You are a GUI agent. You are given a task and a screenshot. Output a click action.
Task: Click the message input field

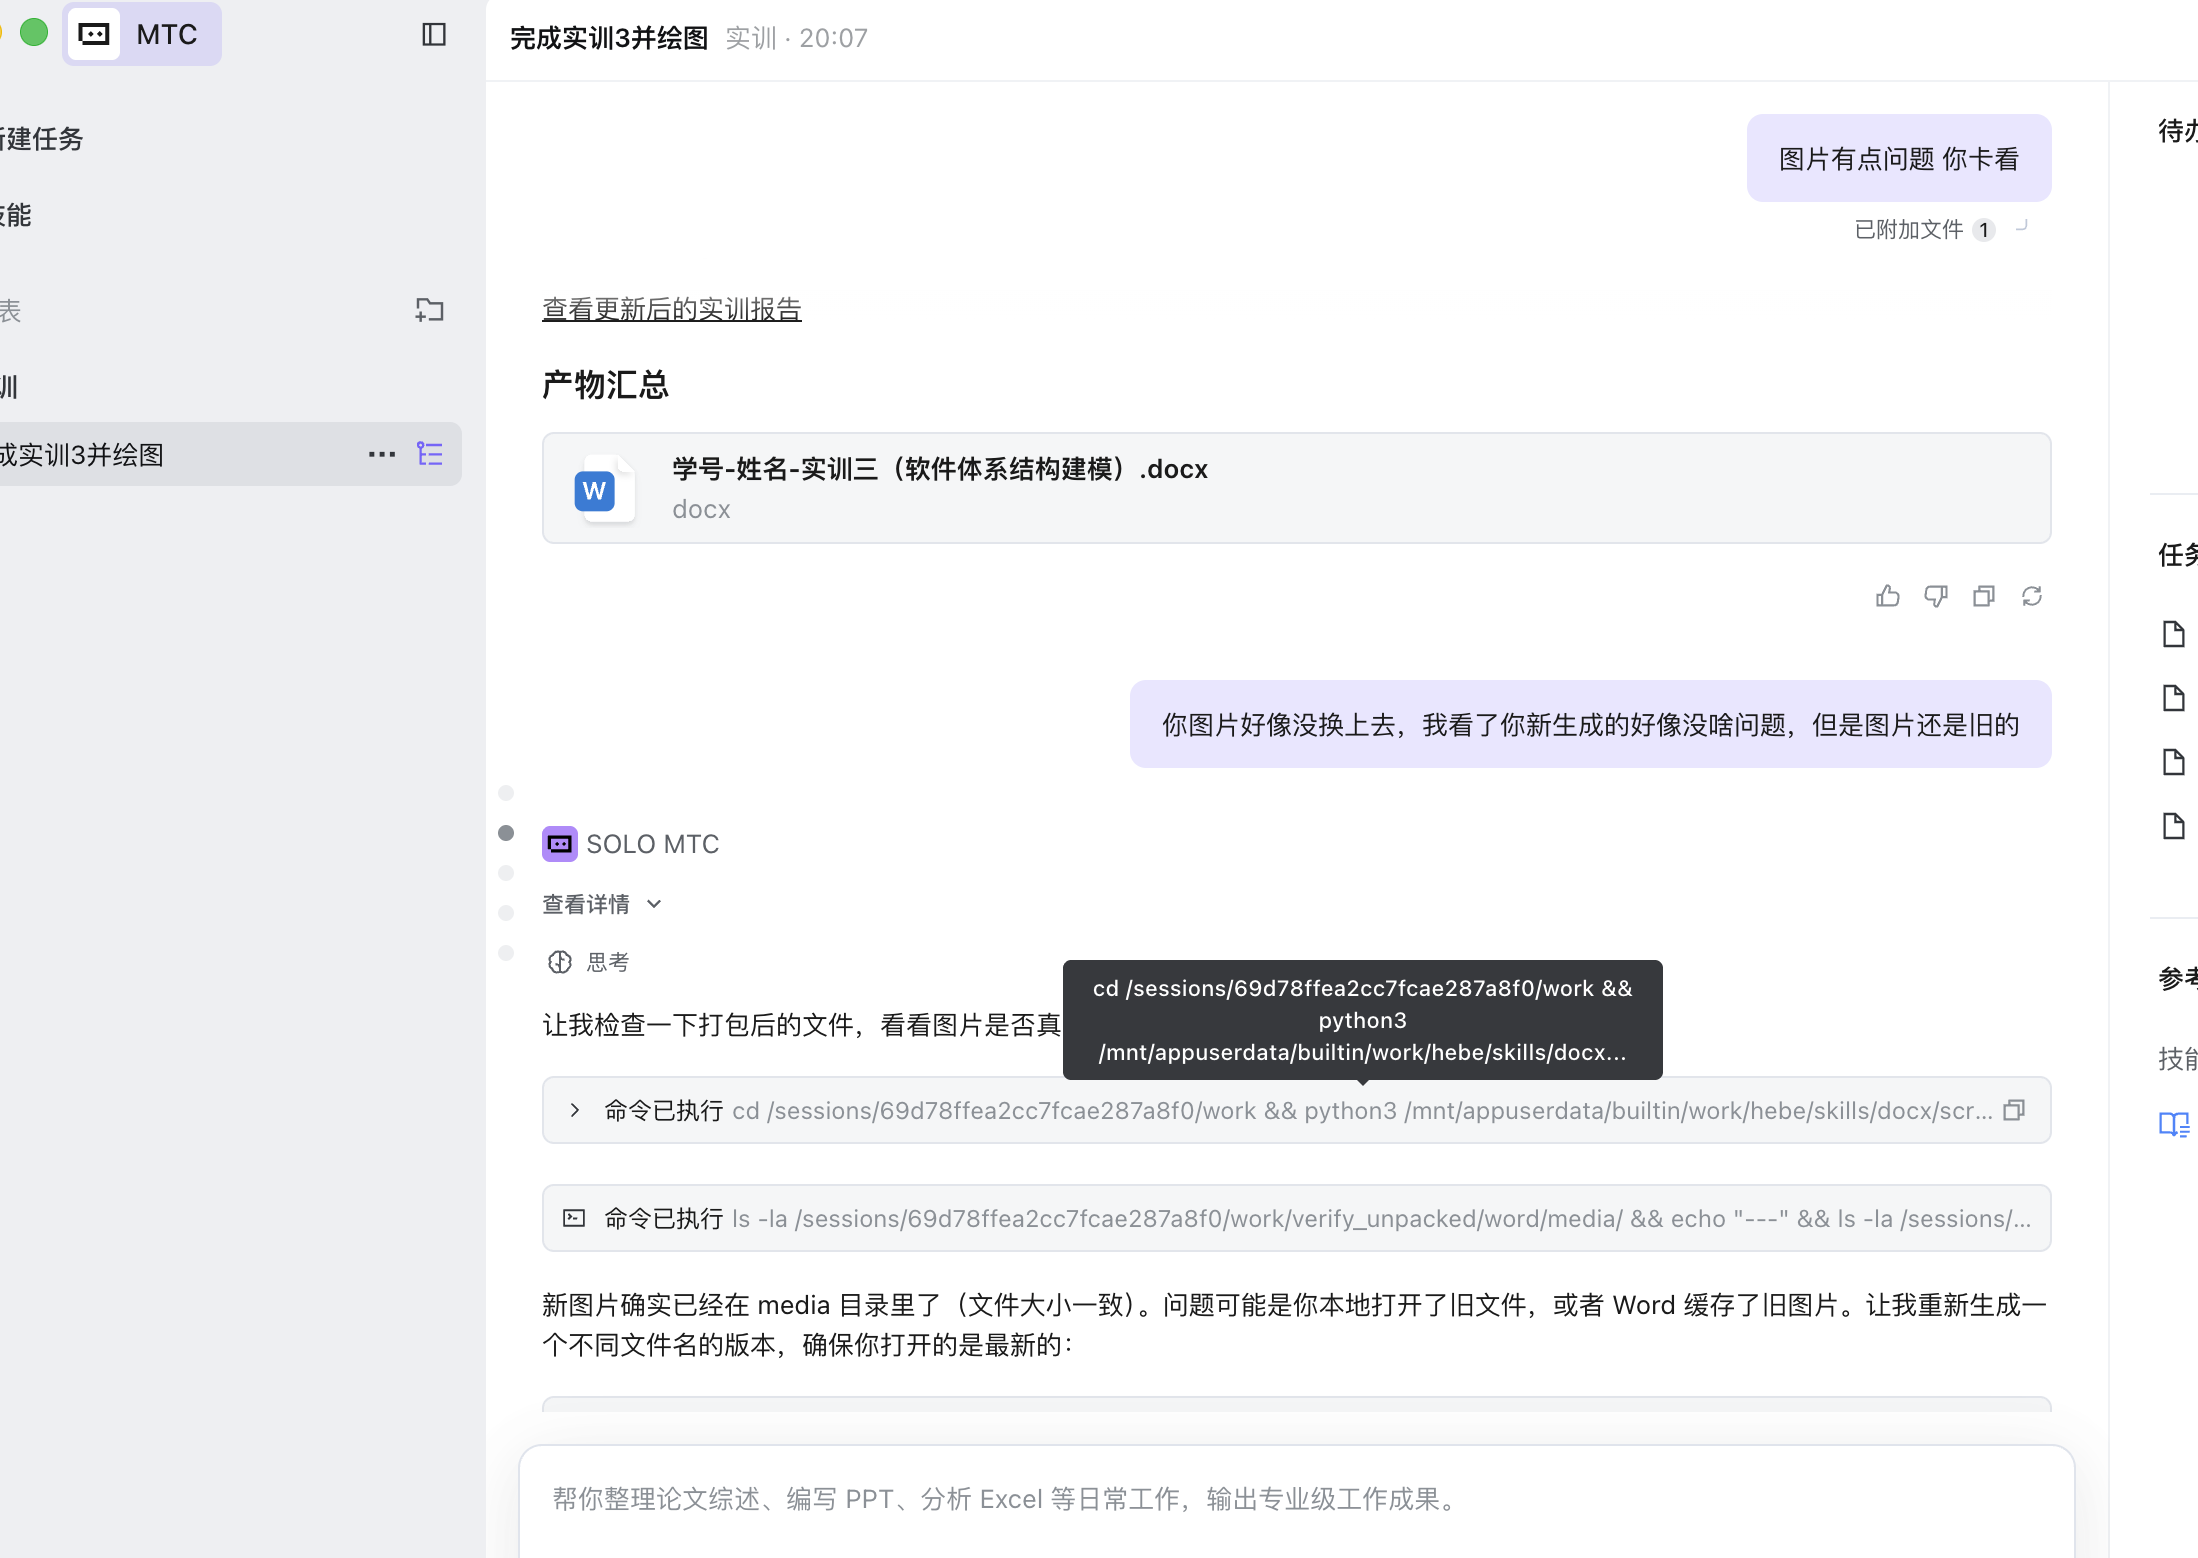(x=1296, y=1499)
